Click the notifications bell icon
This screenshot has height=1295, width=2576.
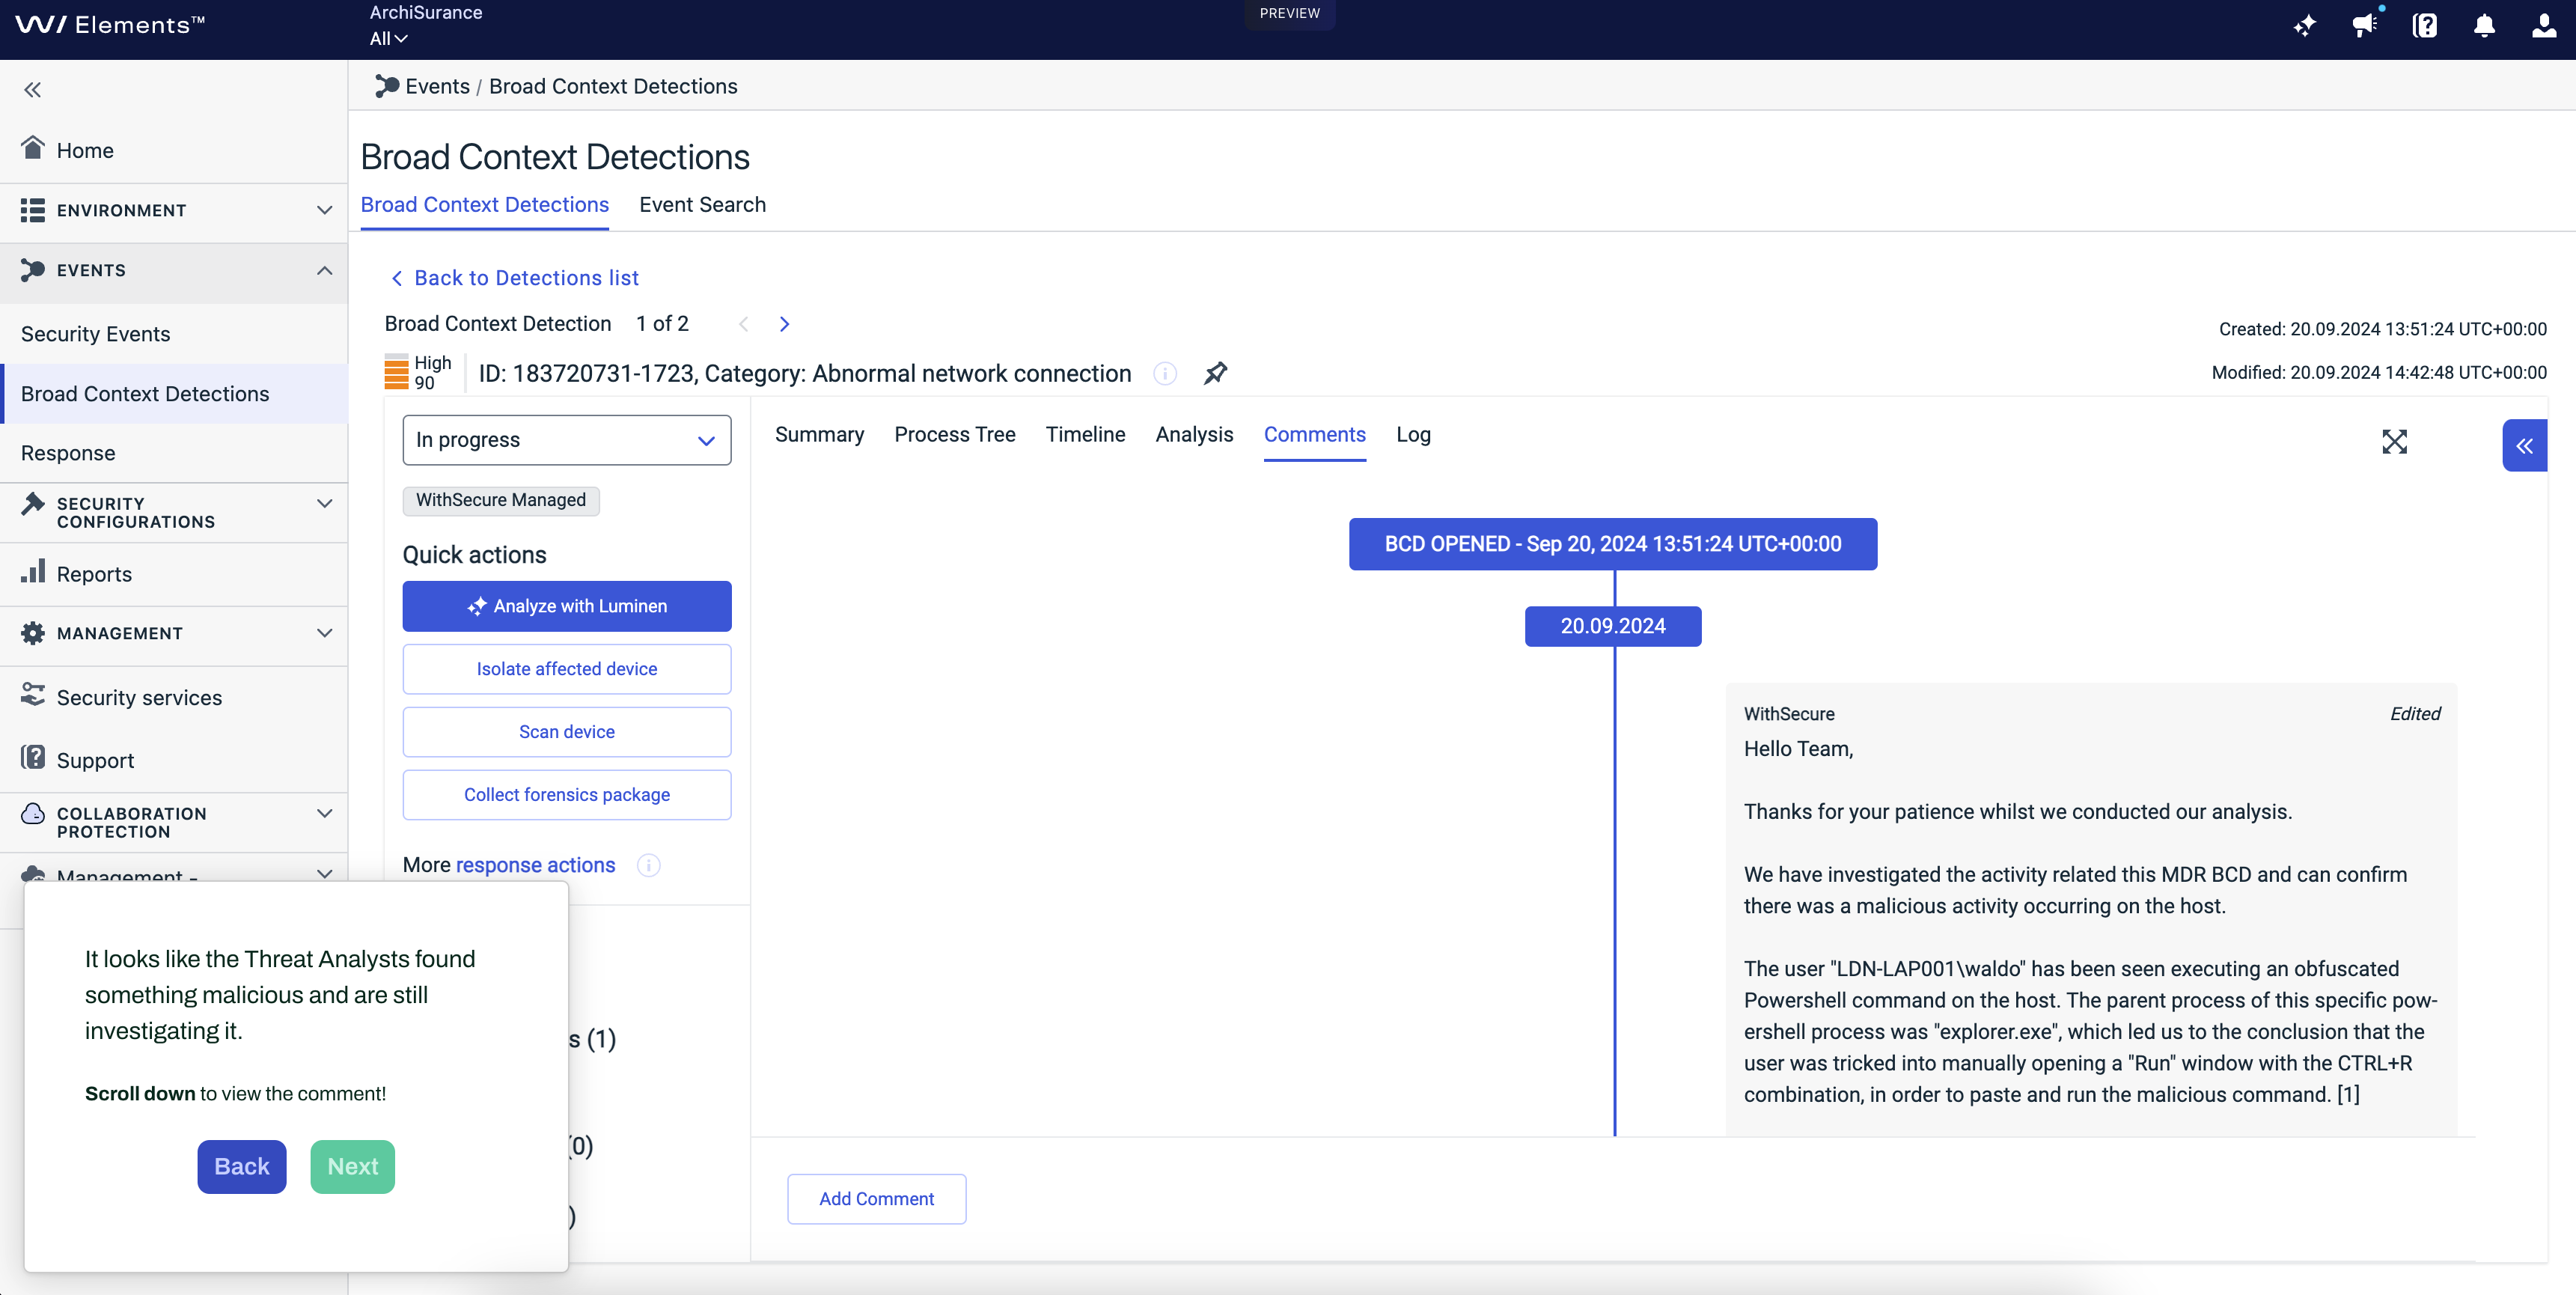pos(2484,26)
